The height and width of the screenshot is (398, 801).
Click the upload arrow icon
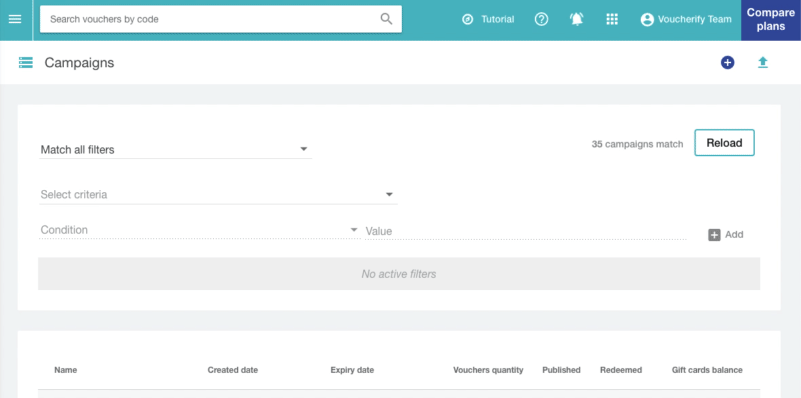[763, 63]
